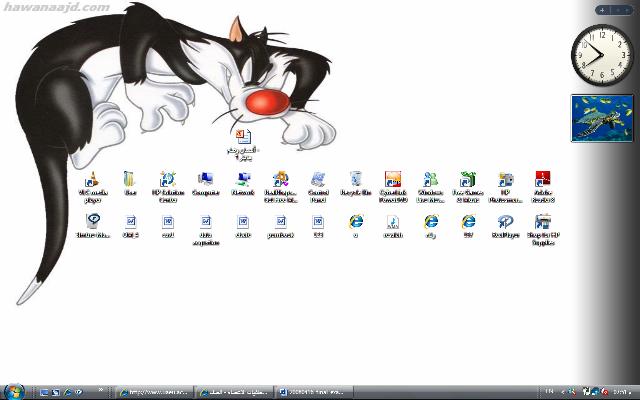Open the RealRhapsody shortcut icon
Viewport: 640px width, 400px height.
point(280,187)
